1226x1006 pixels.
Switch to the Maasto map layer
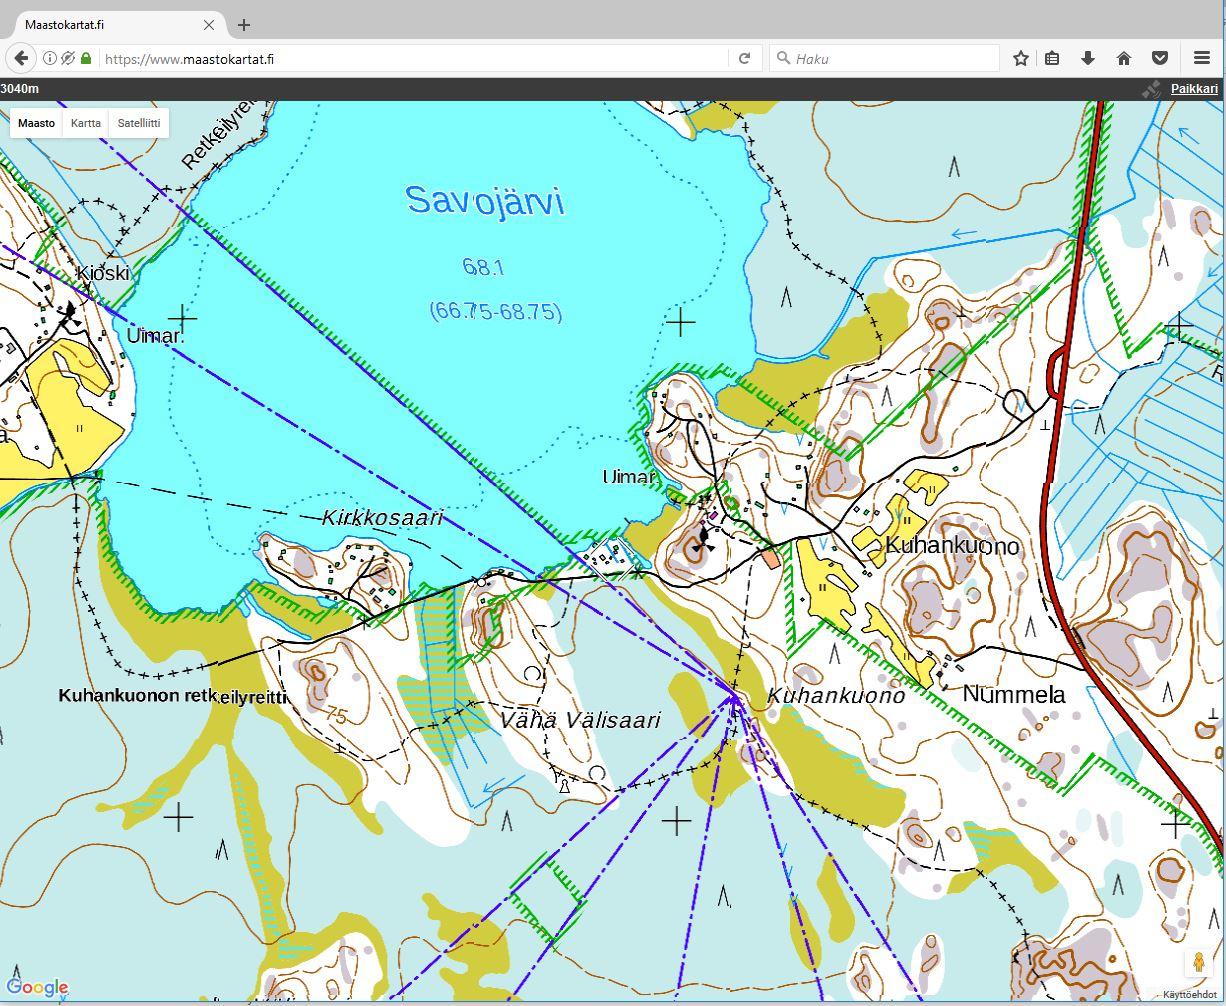click(x=37, y=123)
